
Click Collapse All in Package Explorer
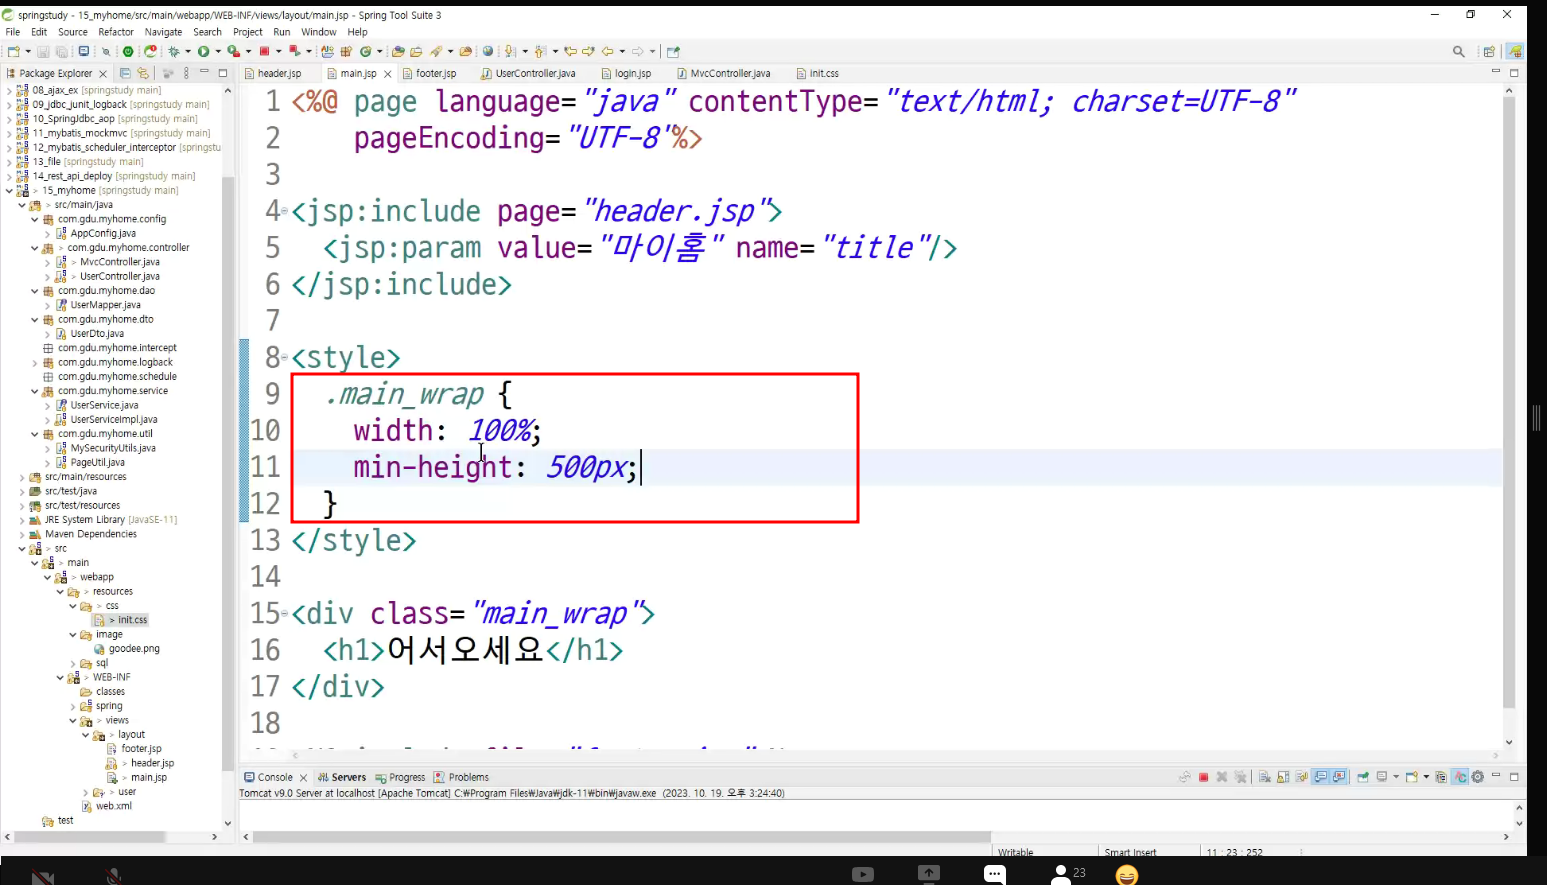tap(125, 73)
